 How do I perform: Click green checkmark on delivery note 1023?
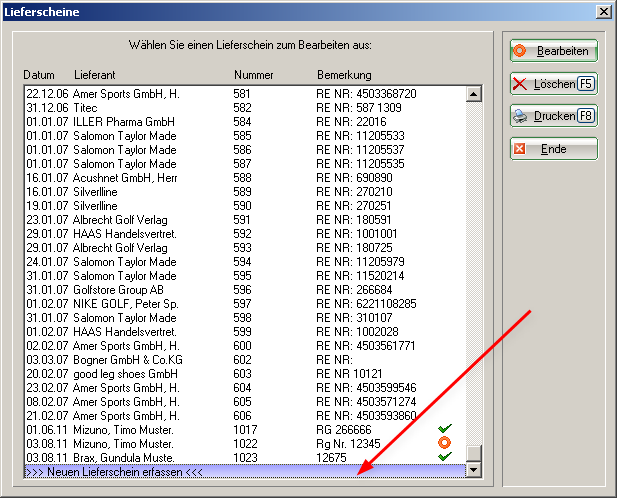coord(445,456)
